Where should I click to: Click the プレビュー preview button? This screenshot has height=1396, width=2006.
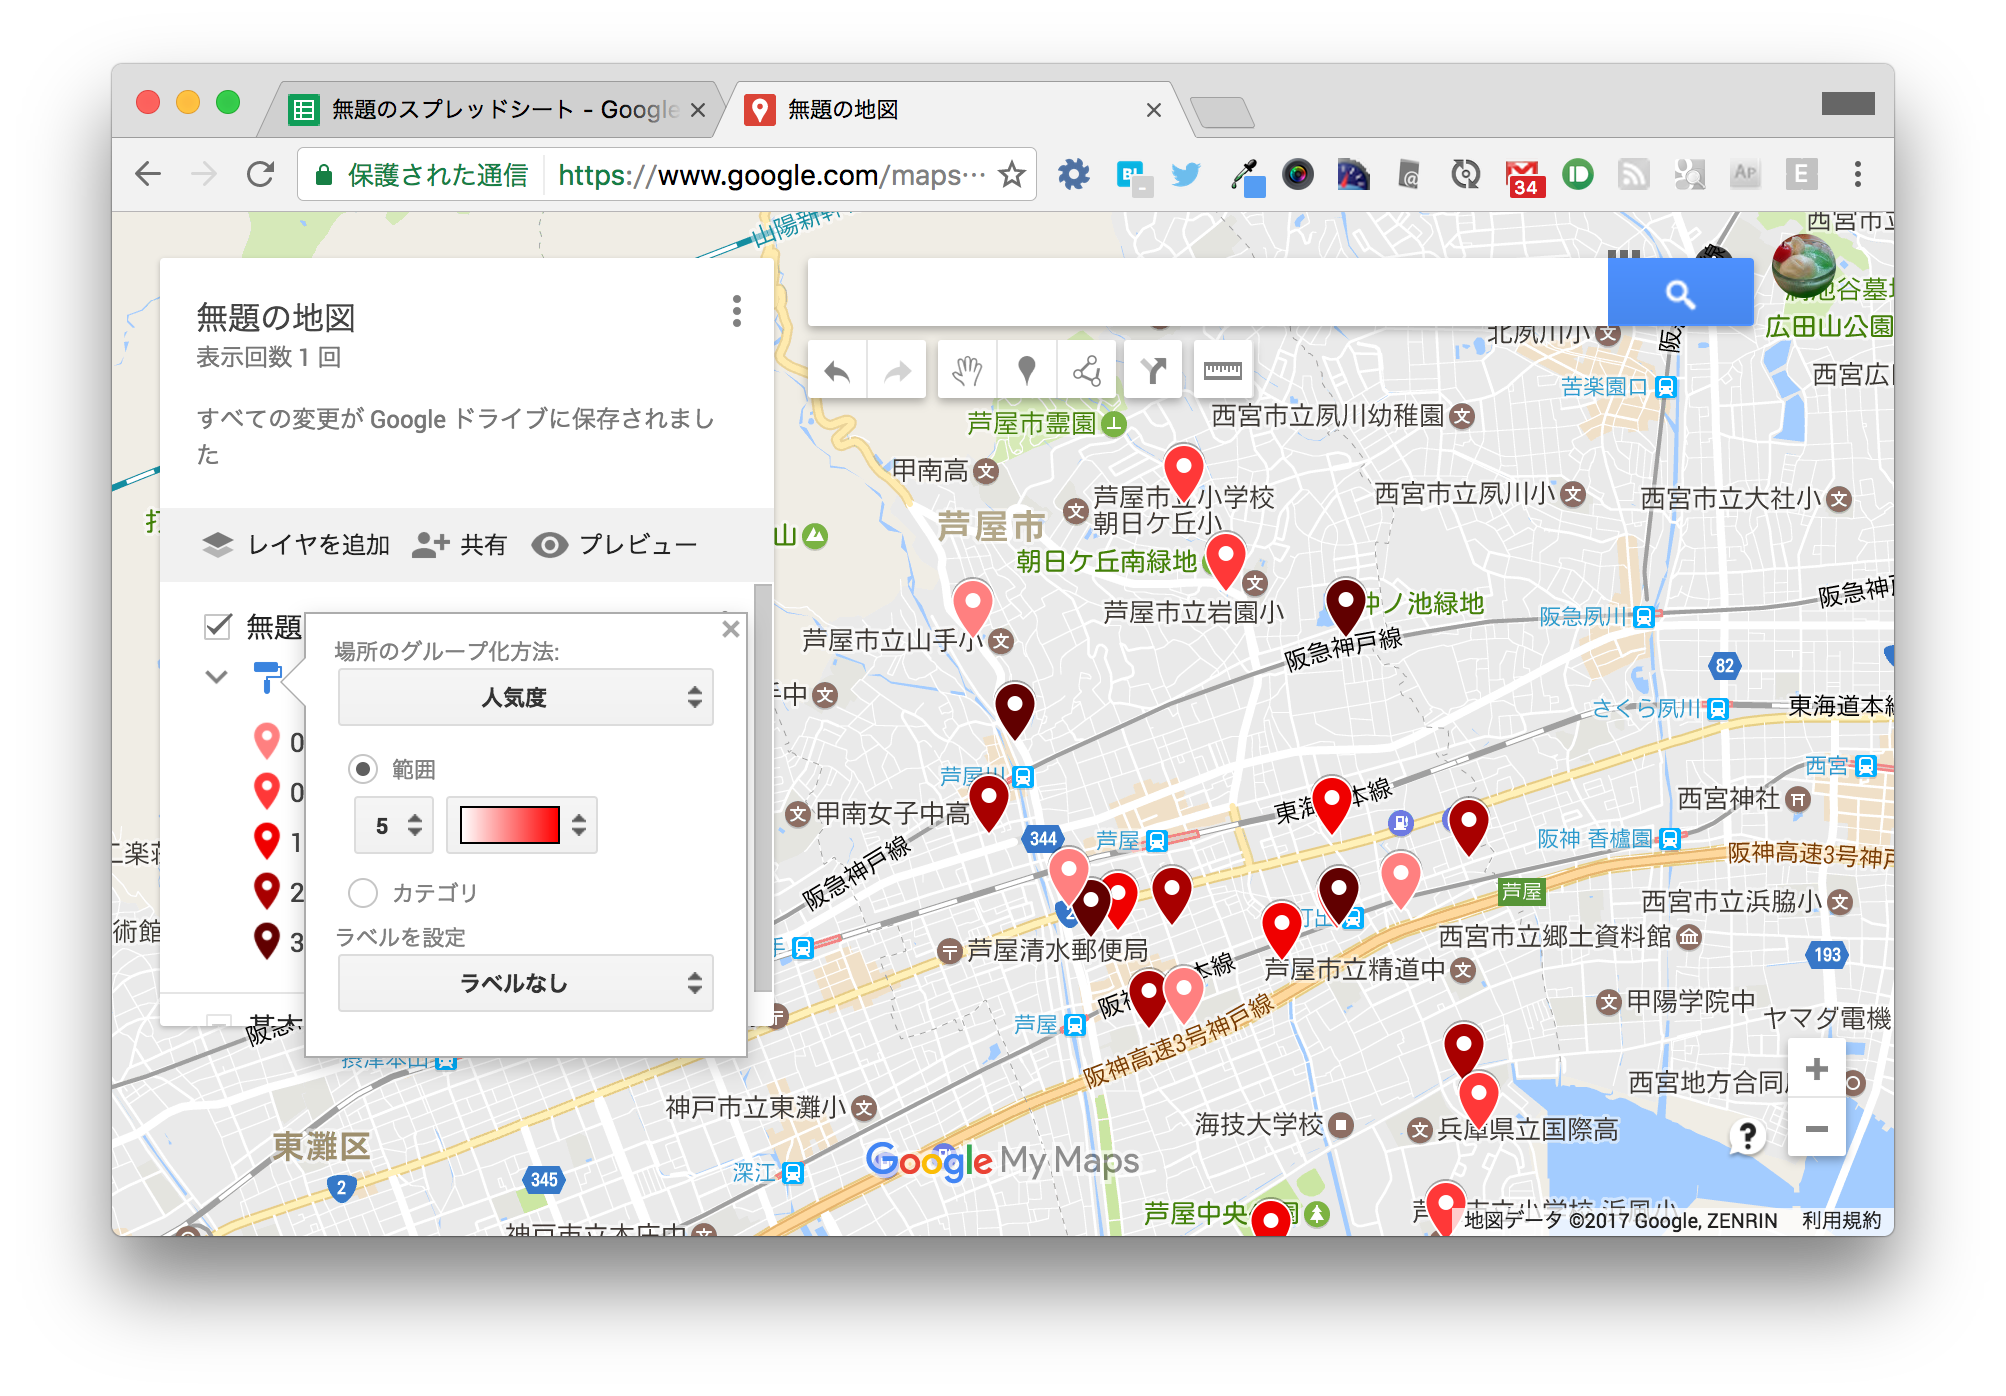coord(615,545)
